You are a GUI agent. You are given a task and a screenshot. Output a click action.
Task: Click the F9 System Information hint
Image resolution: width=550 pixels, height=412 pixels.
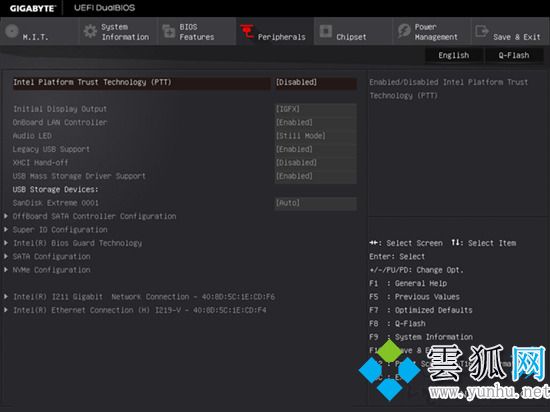click(x=421, y=337)
